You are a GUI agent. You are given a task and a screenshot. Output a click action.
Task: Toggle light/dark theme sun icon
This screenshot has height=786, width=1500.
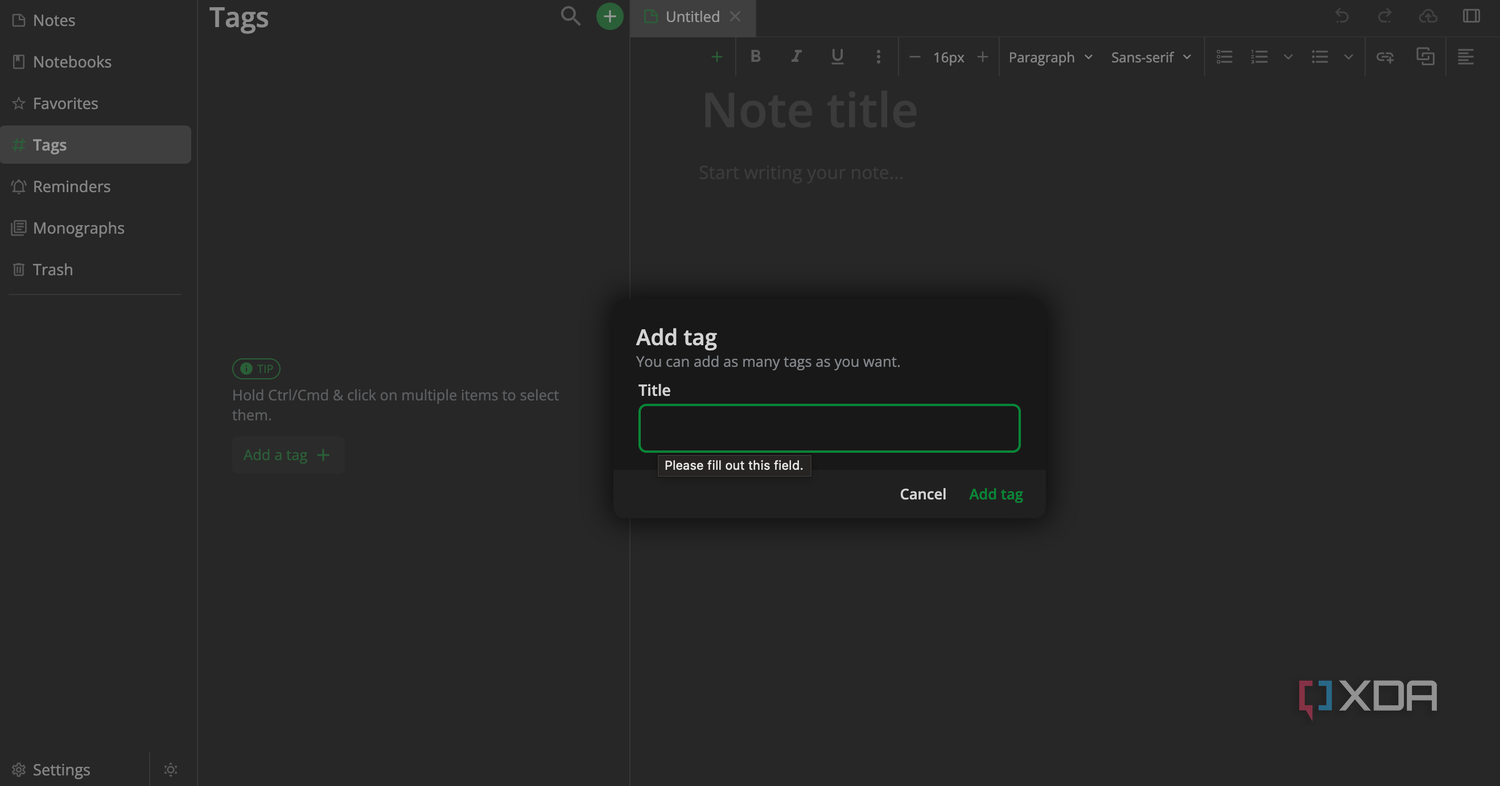(x=171, y=769)
